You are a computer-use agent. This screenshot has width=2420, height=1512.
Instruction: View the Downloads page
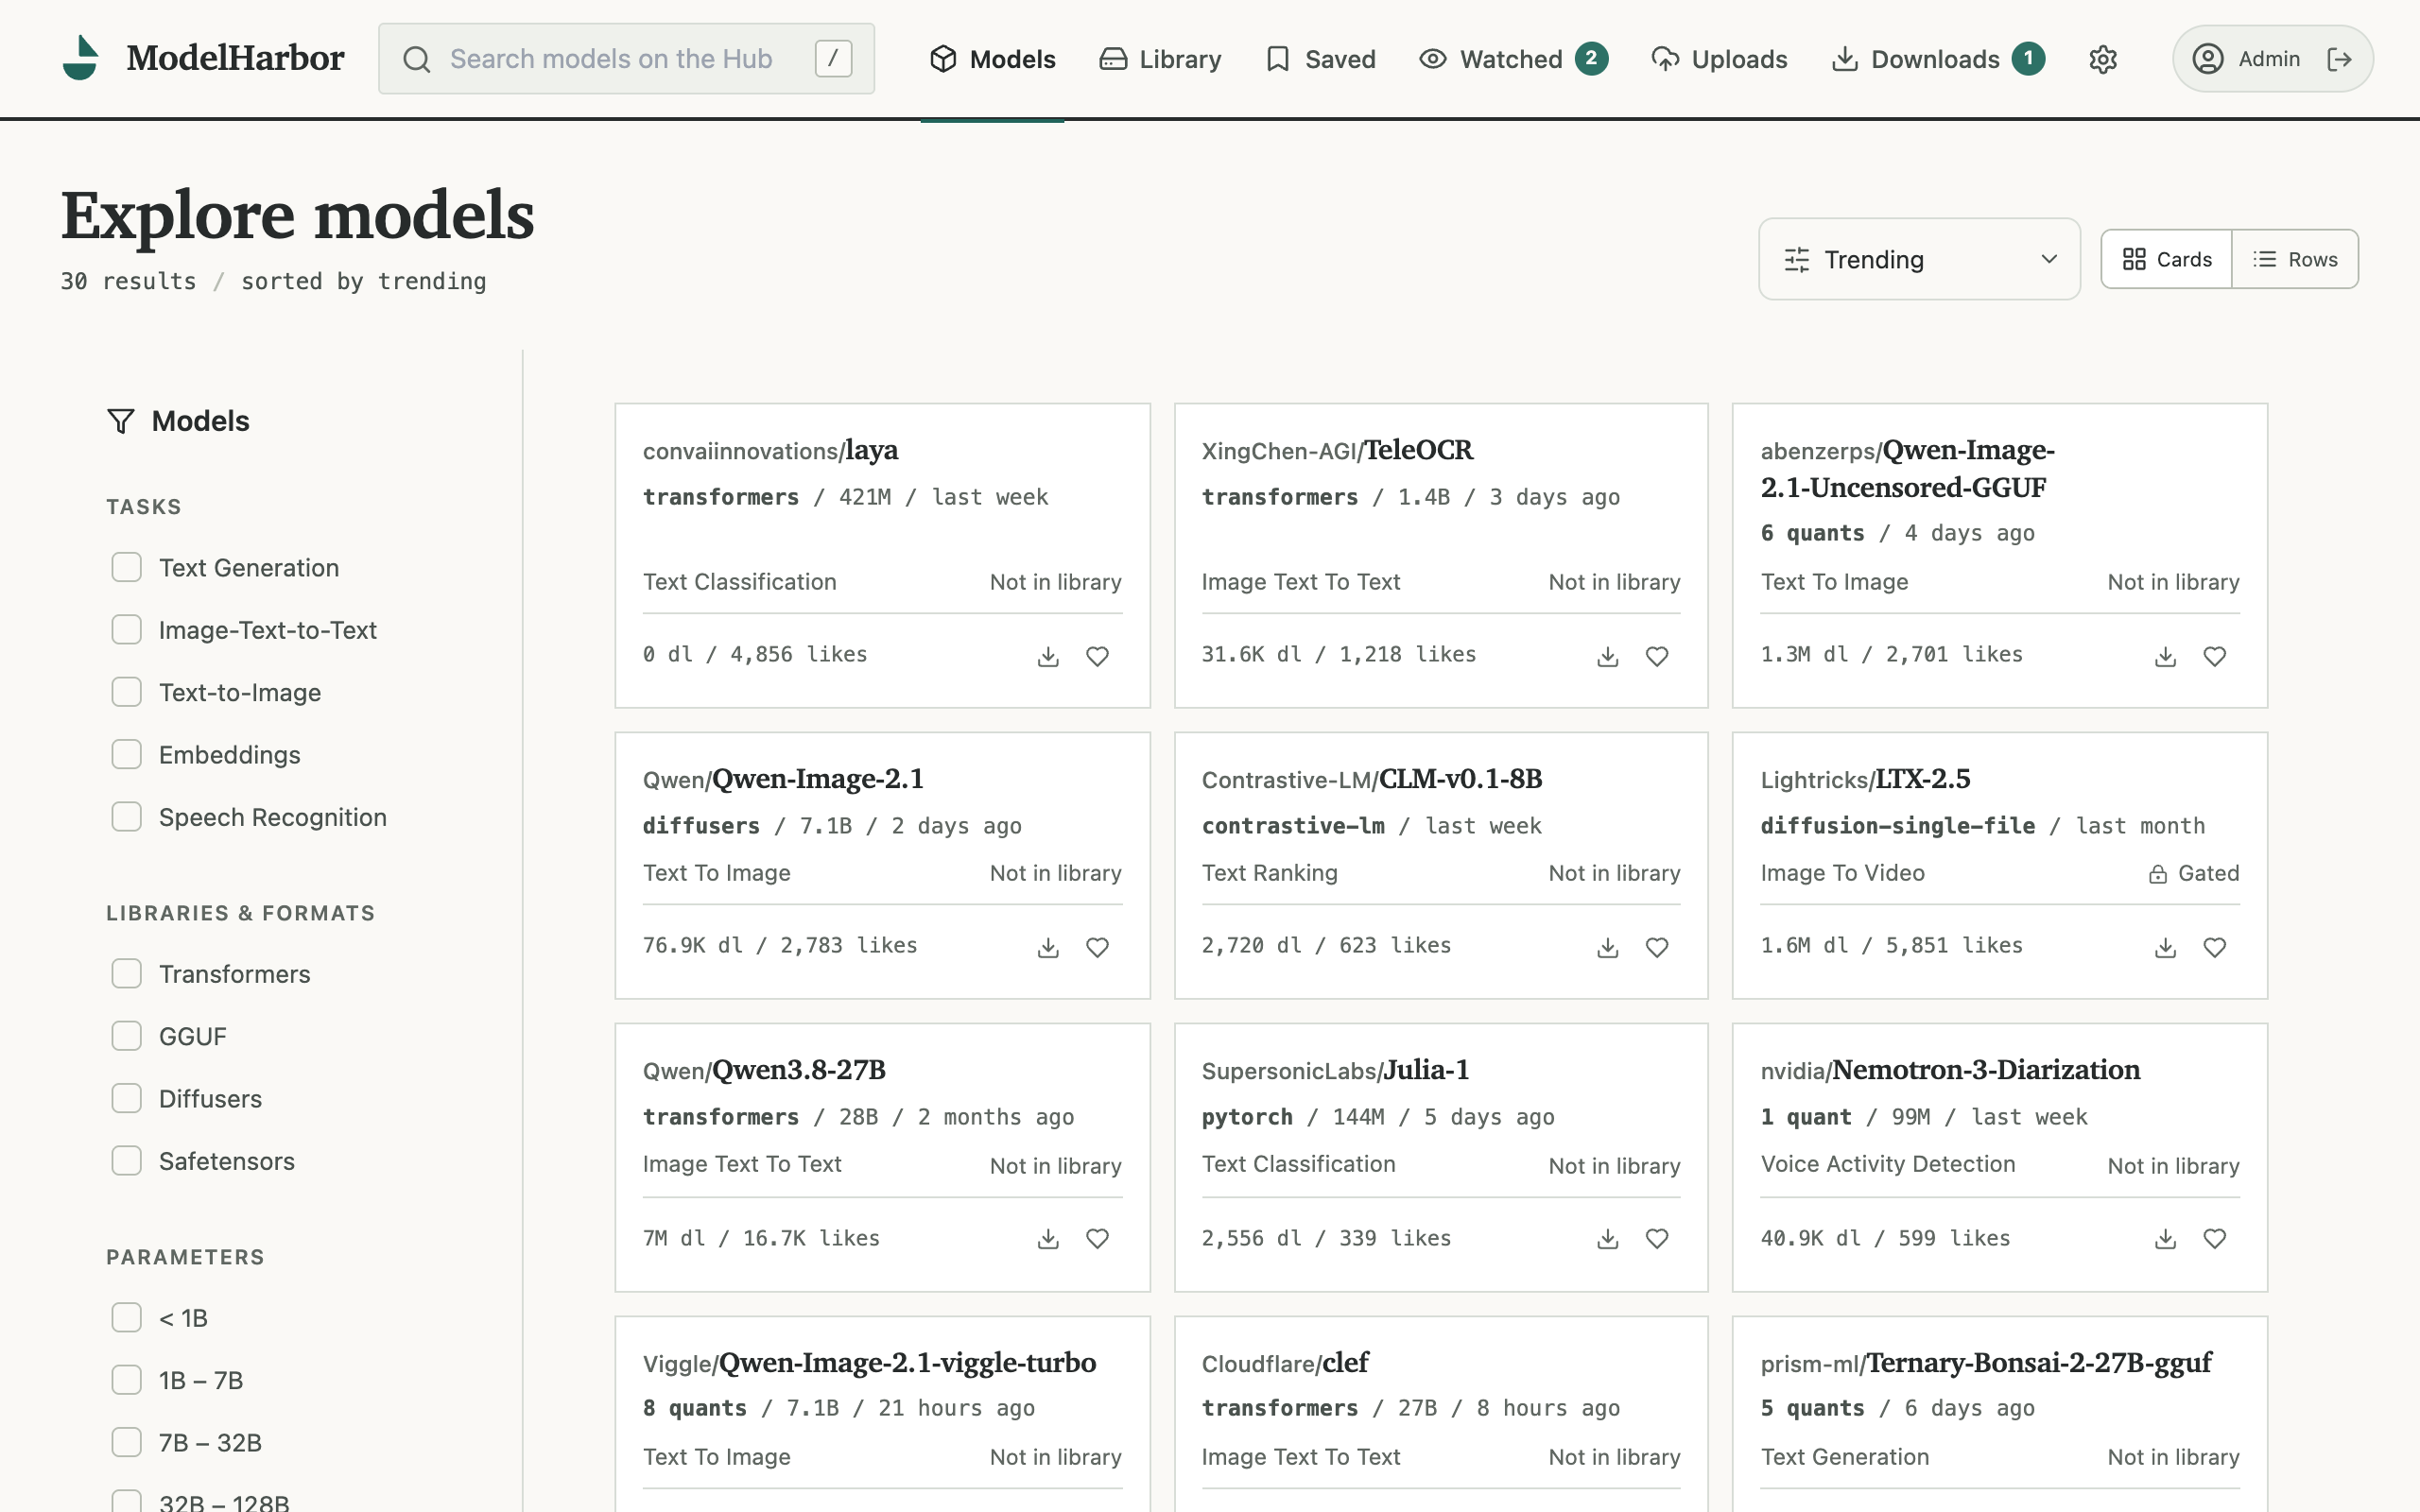[1937, 59]
